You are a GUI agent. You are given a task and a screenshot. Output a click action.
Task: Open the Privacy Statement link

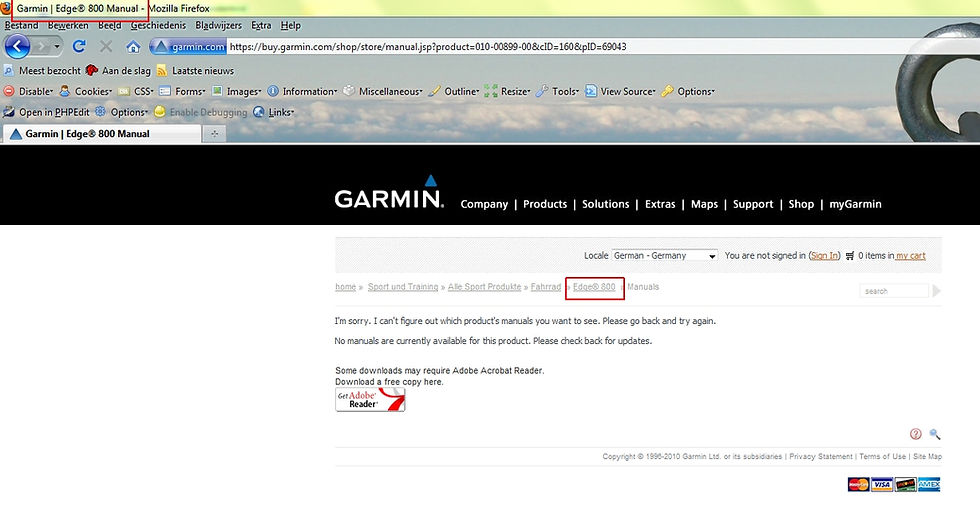coord(821,456)
